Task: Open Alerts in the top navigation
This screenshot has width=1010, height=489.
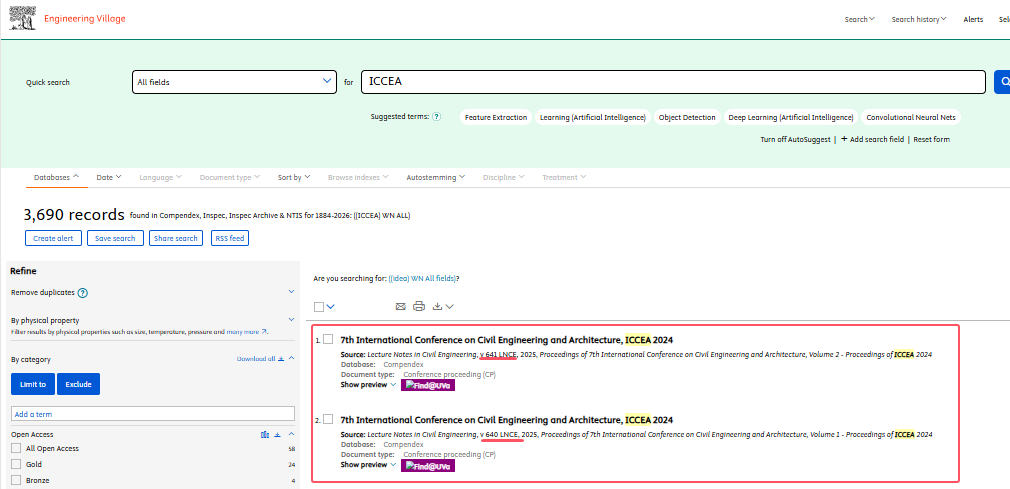Action: (973, 19)
